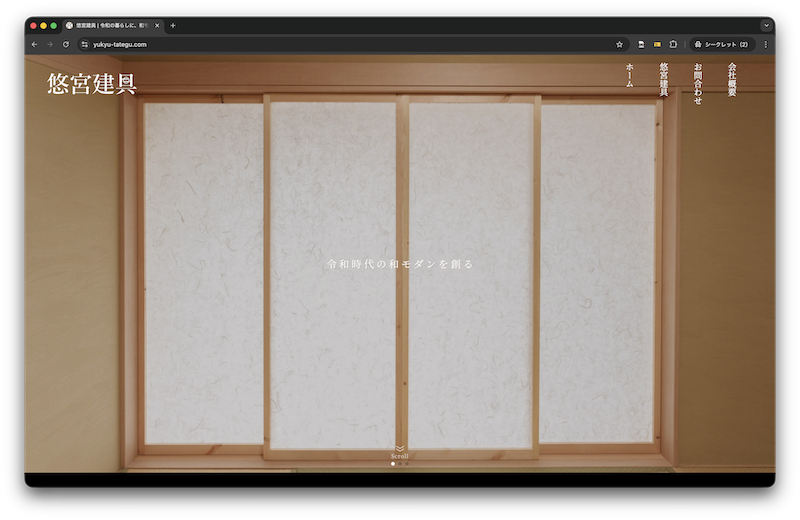Click the browser back arrow

point(34,44)
